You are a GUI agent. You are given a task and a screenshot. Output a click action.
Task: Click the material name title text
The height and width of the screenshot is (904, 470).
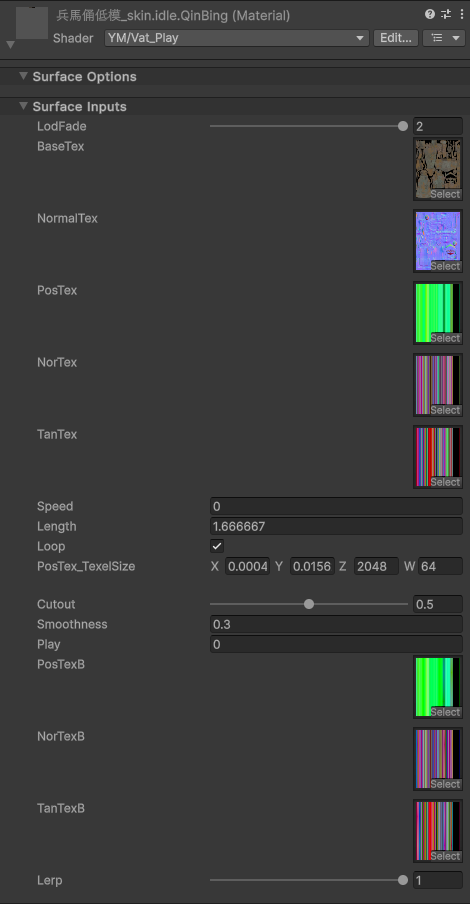pyautogui.click(x=173, y=16)
